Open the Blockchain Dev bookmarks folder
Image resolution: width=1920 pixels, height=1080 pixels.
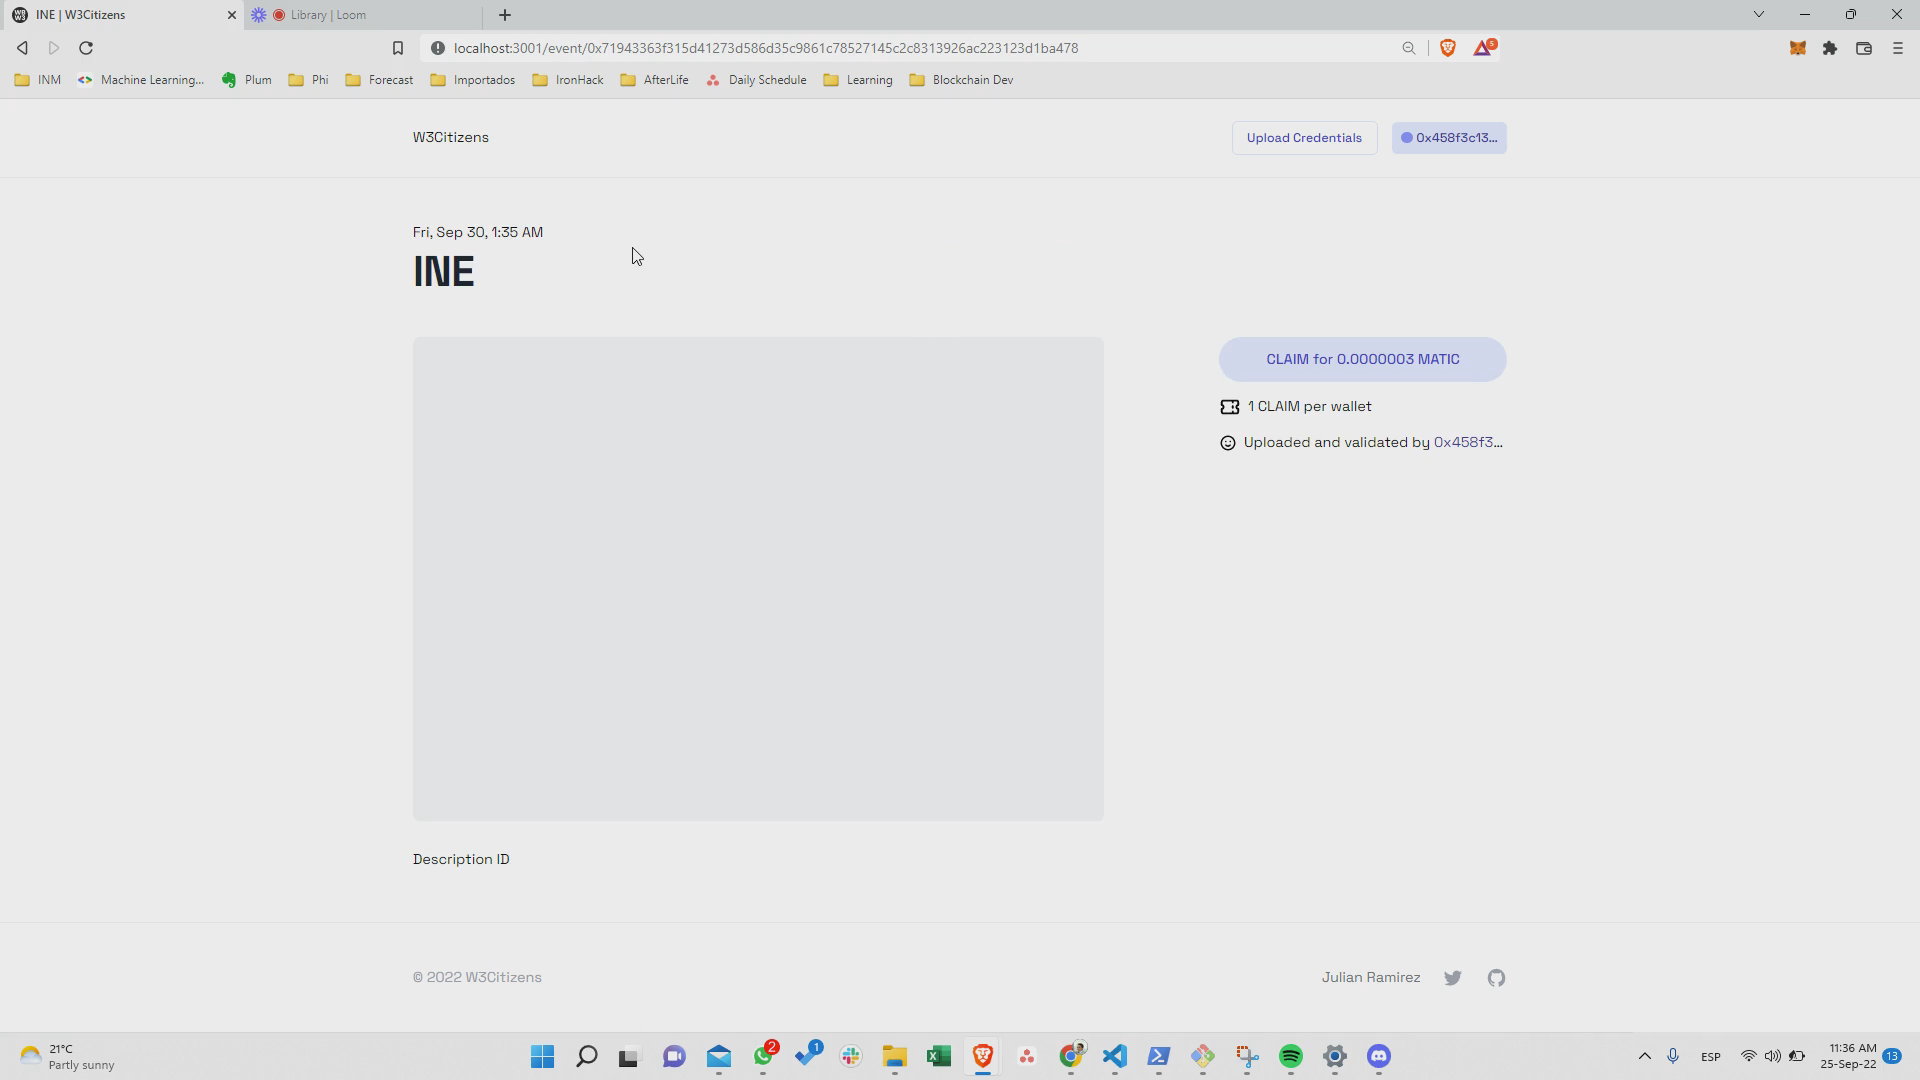962,80
